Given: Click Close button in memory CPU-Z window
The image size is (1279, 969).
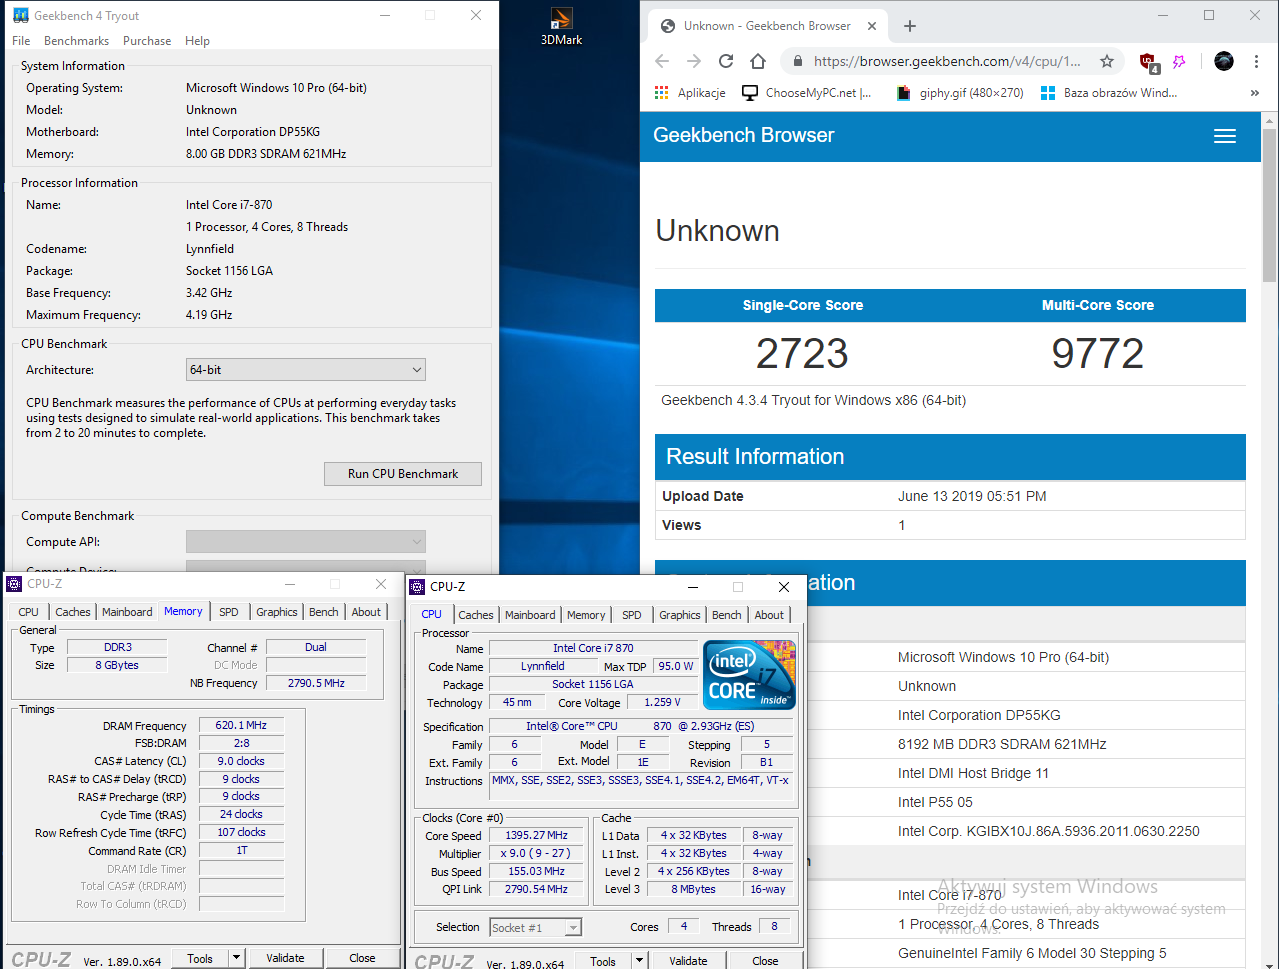Looking at the screenshot, I should 362,958.
